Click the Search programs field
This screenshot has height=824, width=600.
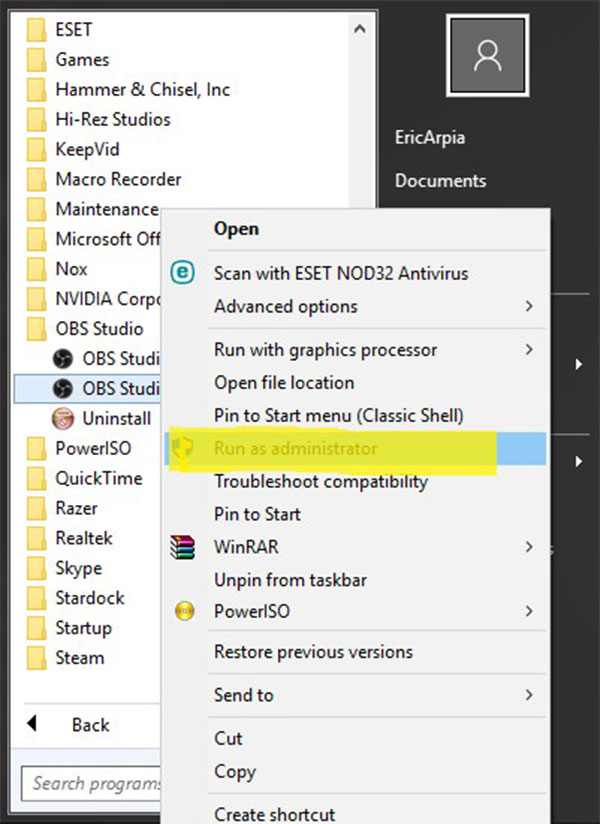[90, 784]
